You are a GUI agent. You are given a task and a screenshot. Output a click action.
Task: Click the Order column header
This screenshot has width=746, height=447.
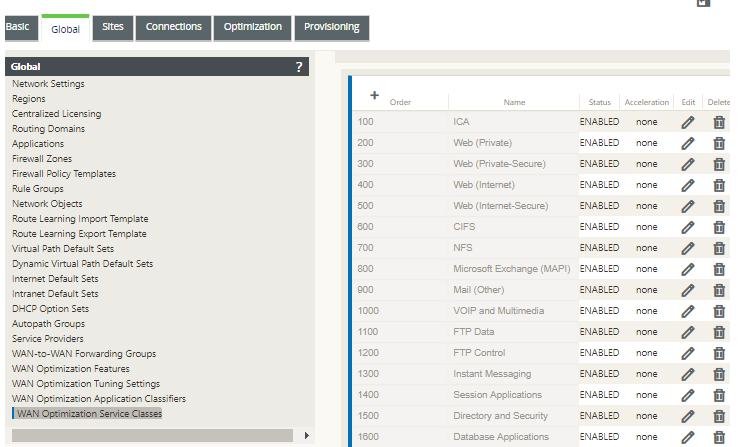(x=400, y=102)
